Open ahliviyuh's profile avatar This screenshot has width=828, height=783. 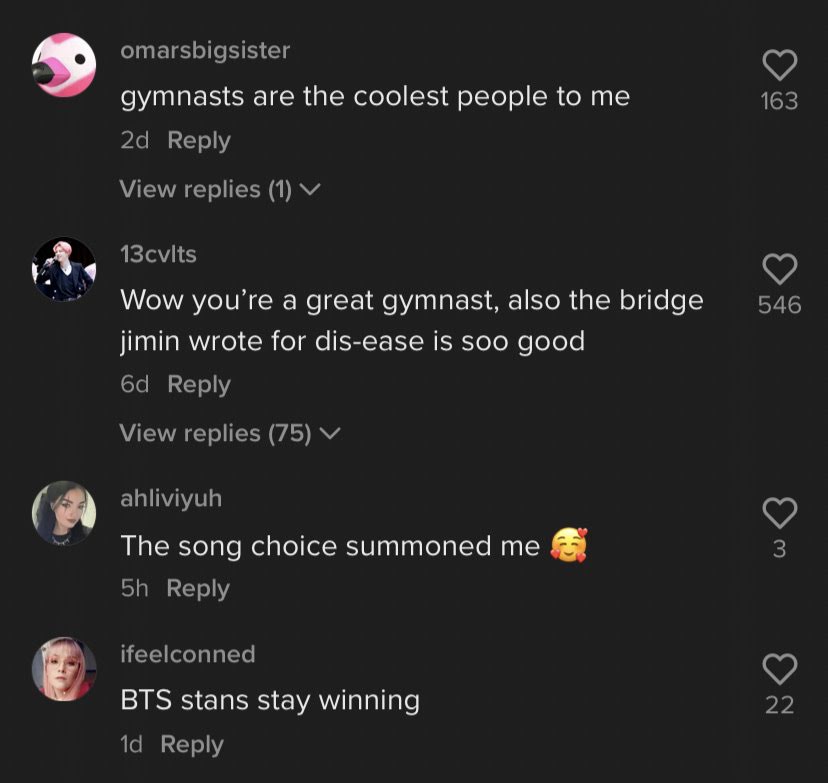click(64, 513)
